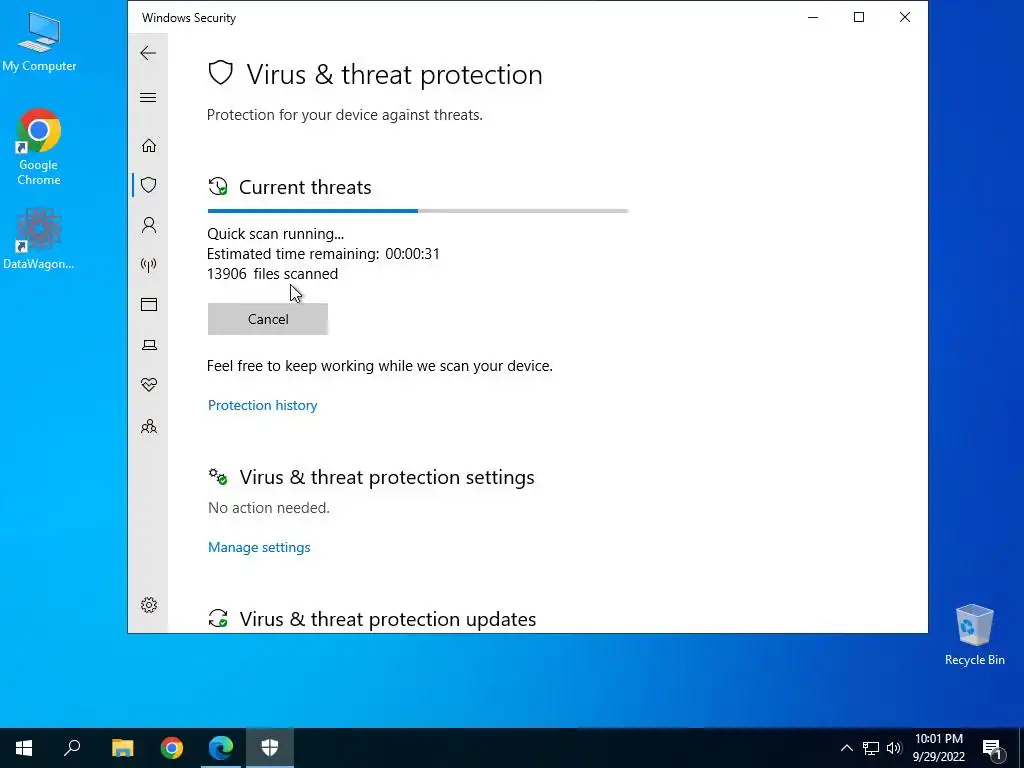
Task: Click the protection updates refresh icon
Action: (x=217, y=618)
